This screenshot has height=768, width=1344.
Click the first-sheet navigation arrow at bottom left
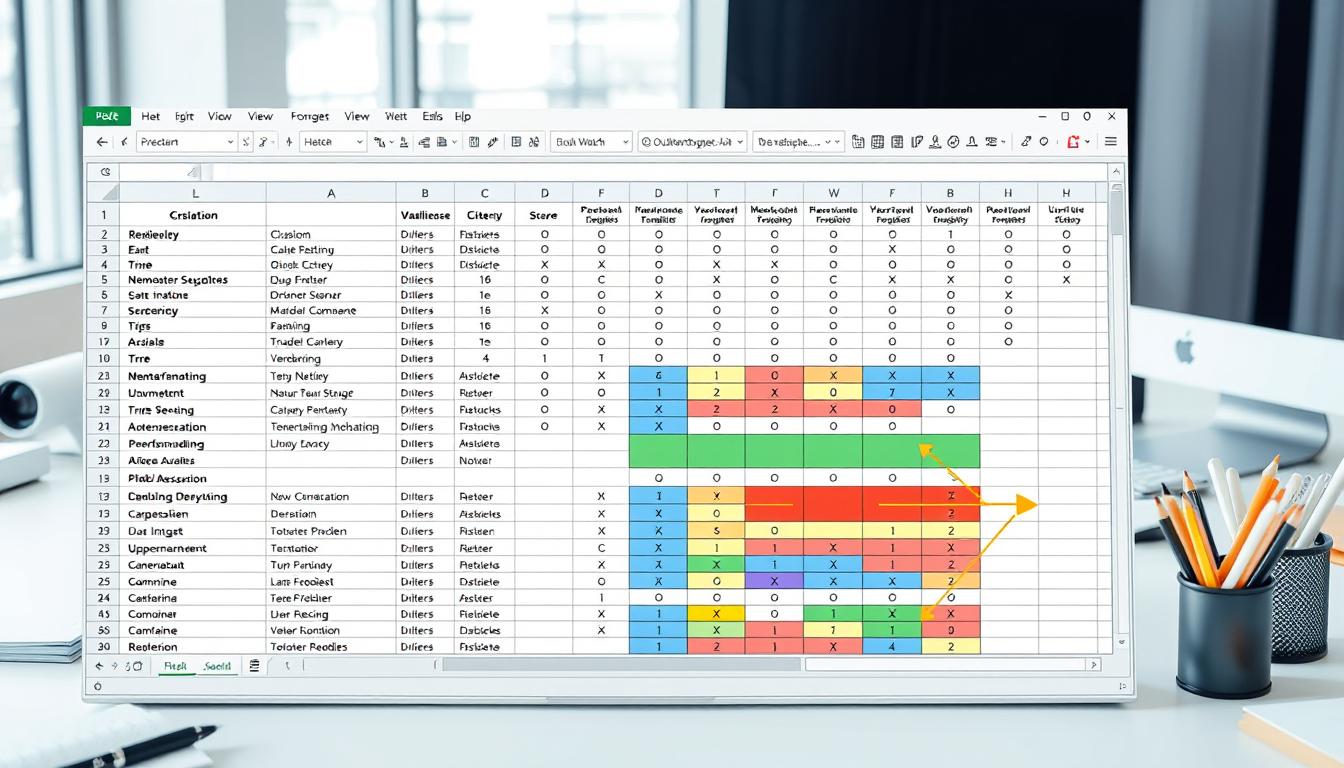(100, 665)
